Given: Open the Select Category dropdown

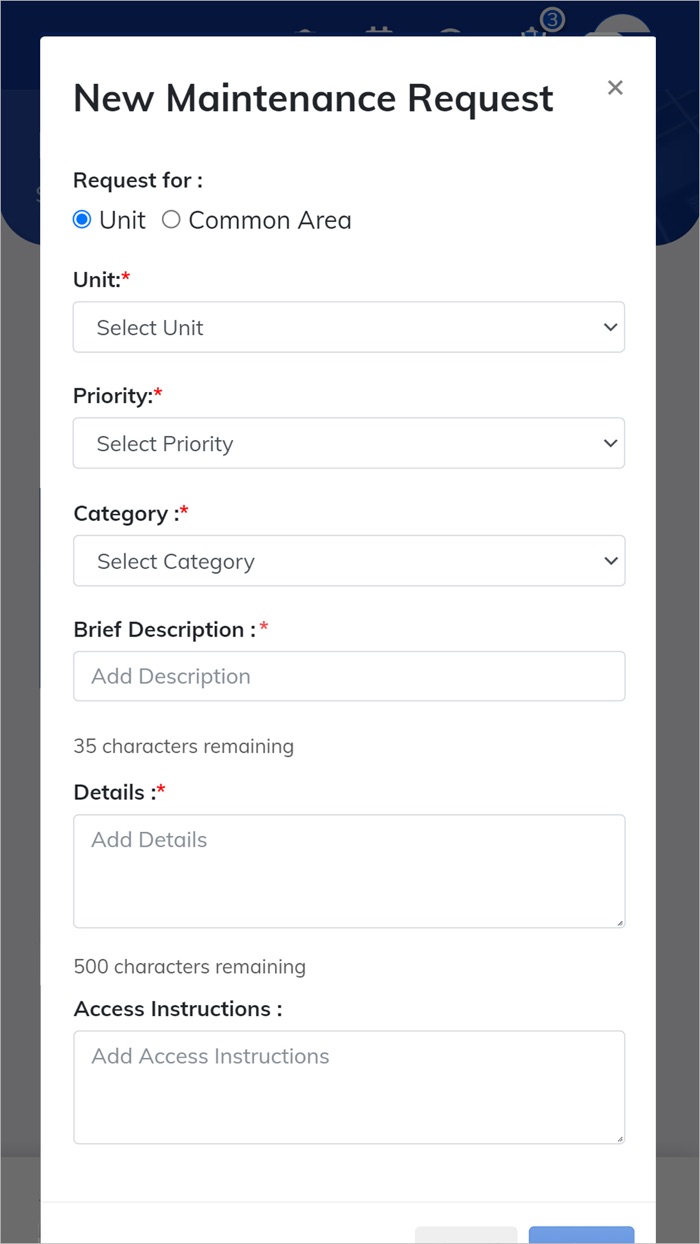Looking at the screenshot, I should pyautogui.click(x=348, y=561).
